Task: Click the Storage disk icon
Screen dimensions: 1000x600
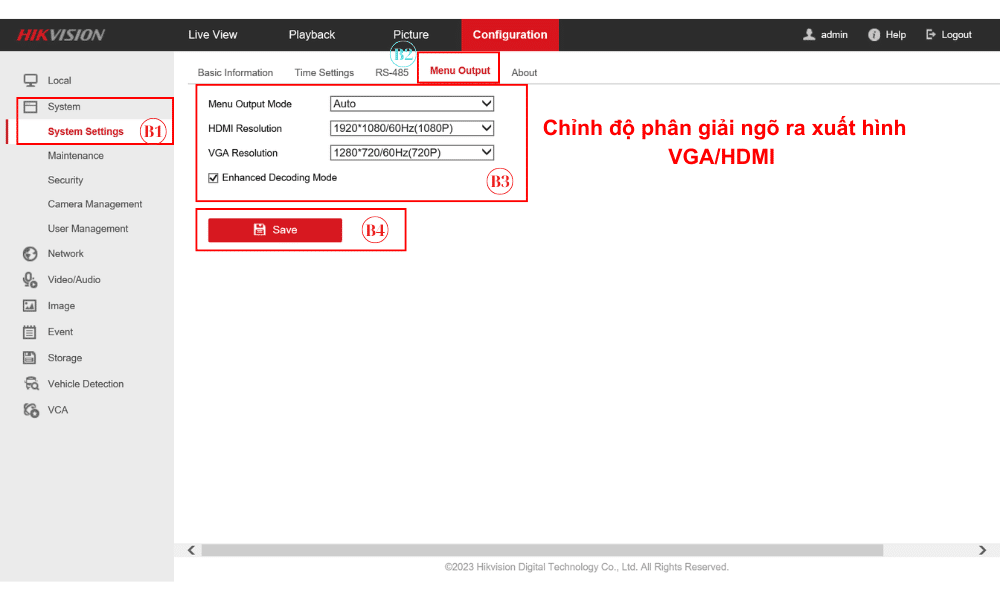Action: (30, 358)
